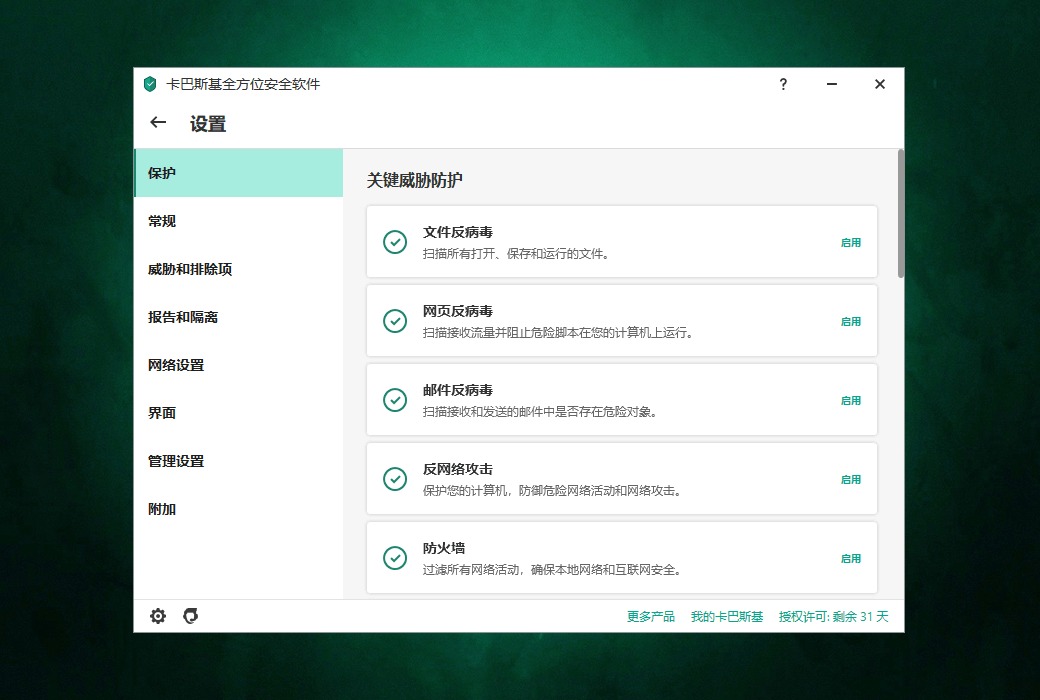
Task: Close the Kaspersky settings window
Action: pos(879,84)
